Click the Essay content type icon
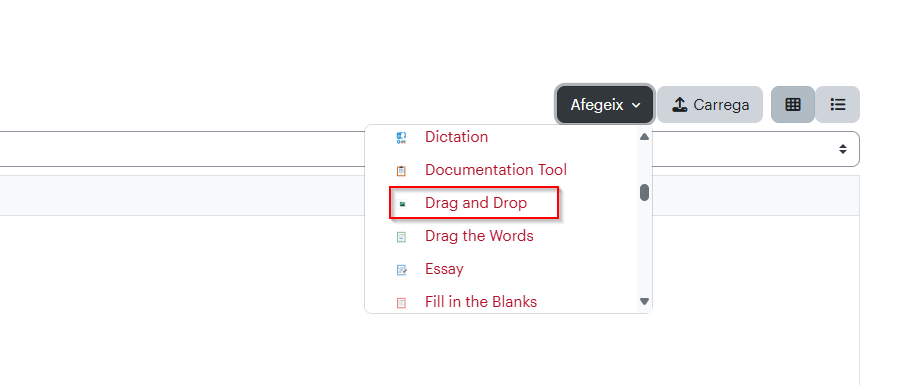The height and width of the screenshot is (385, 898). 401,270
